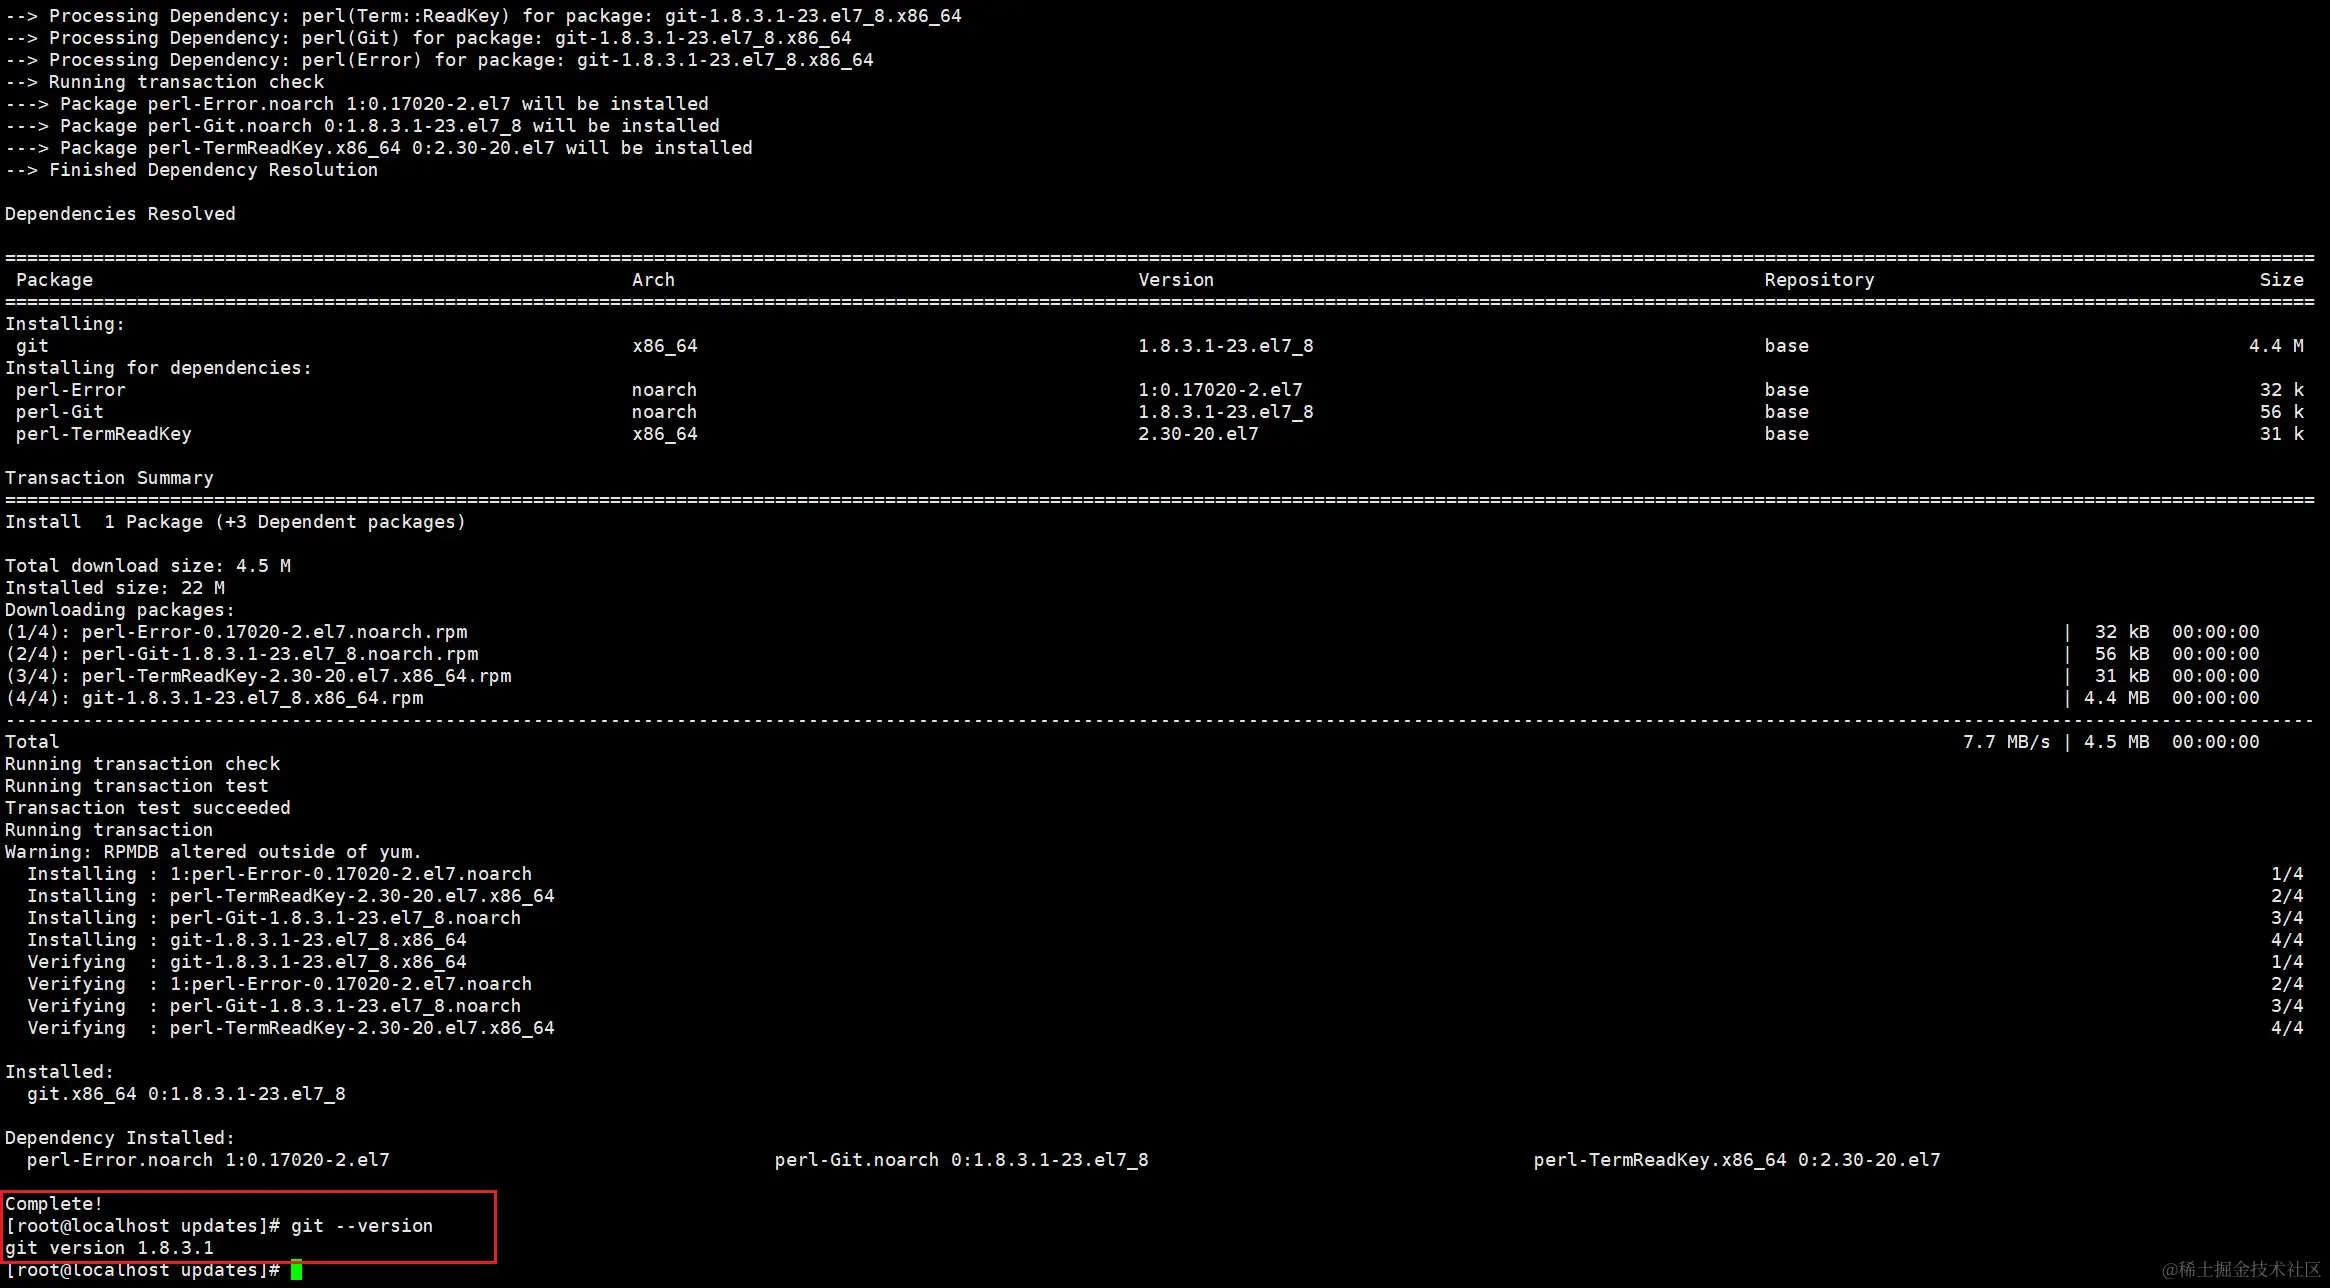Click 'Transaction test succeeded' line

tap(148, 808)
